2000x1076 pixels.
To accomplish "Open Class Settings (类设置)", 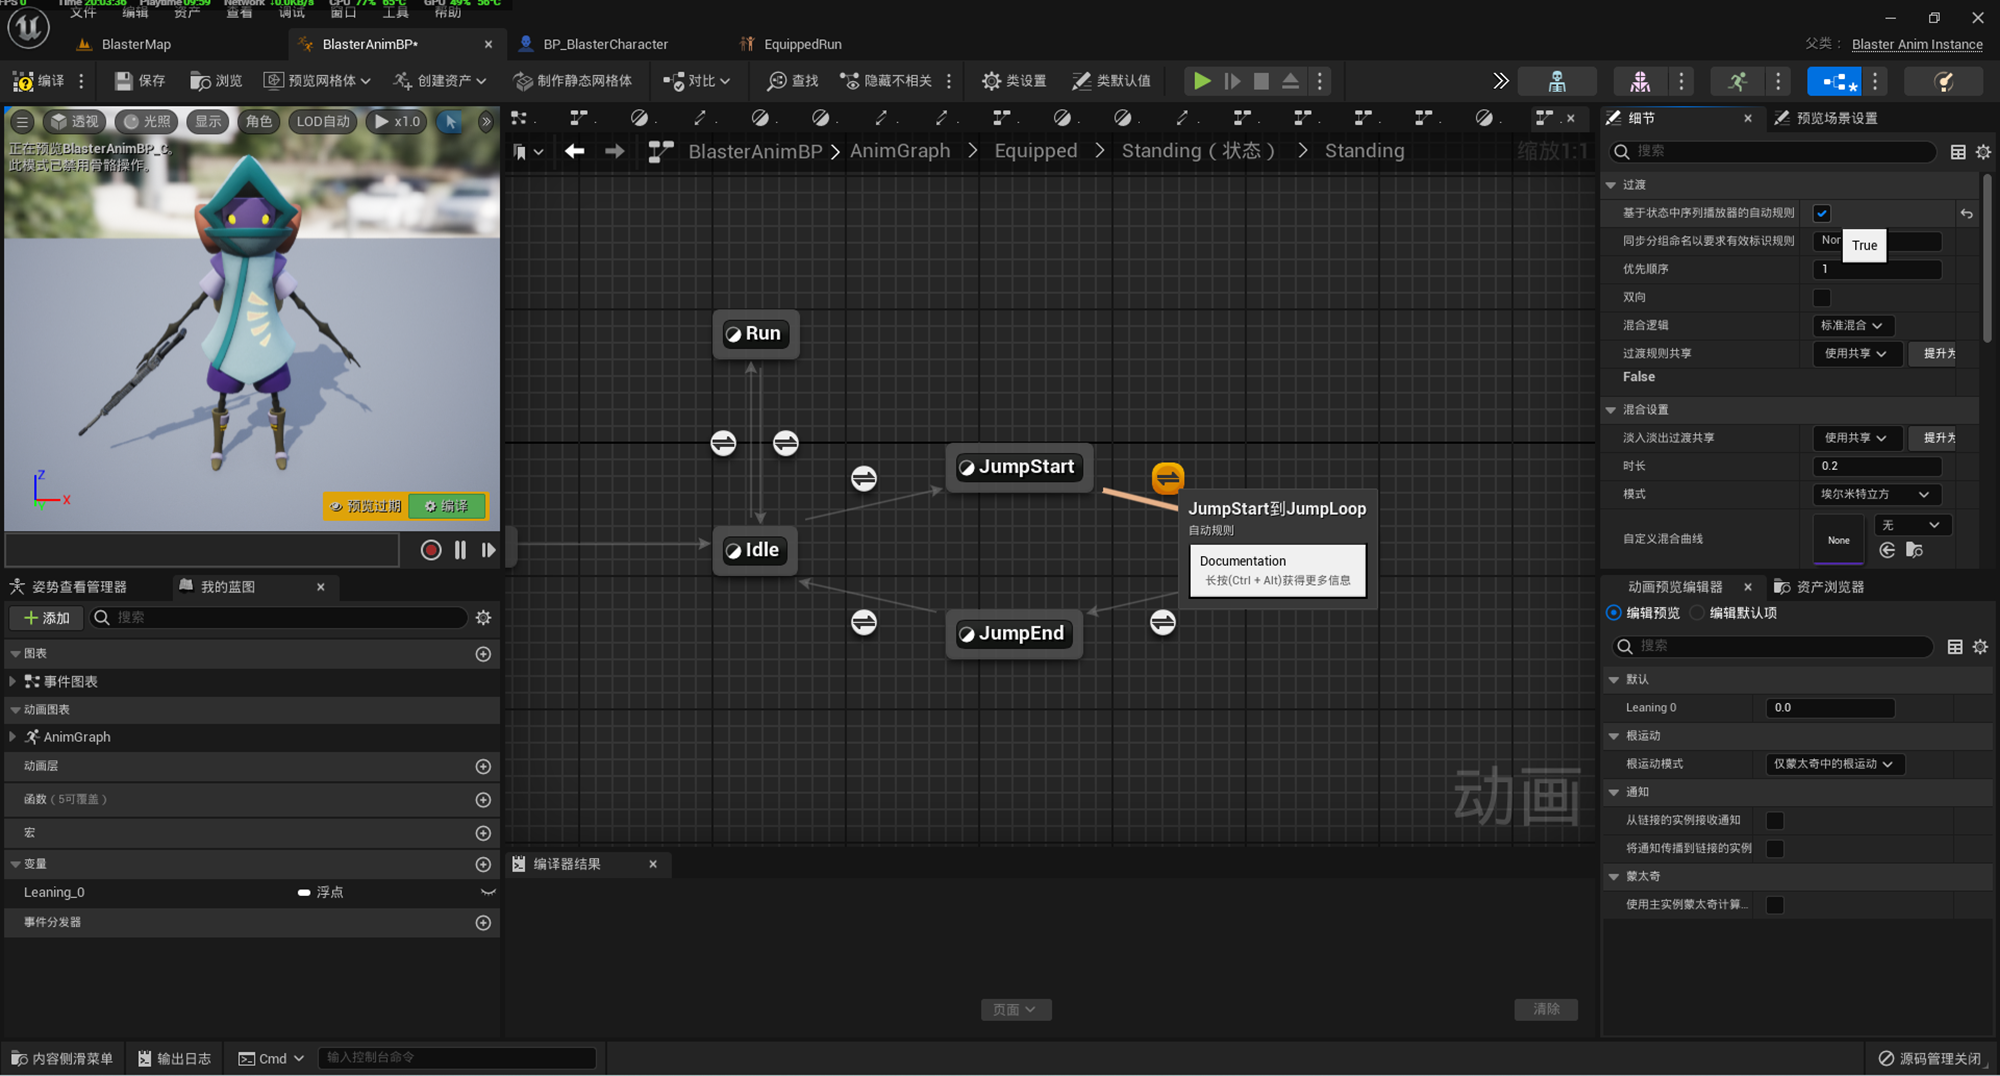I will tap(1014, 81).
